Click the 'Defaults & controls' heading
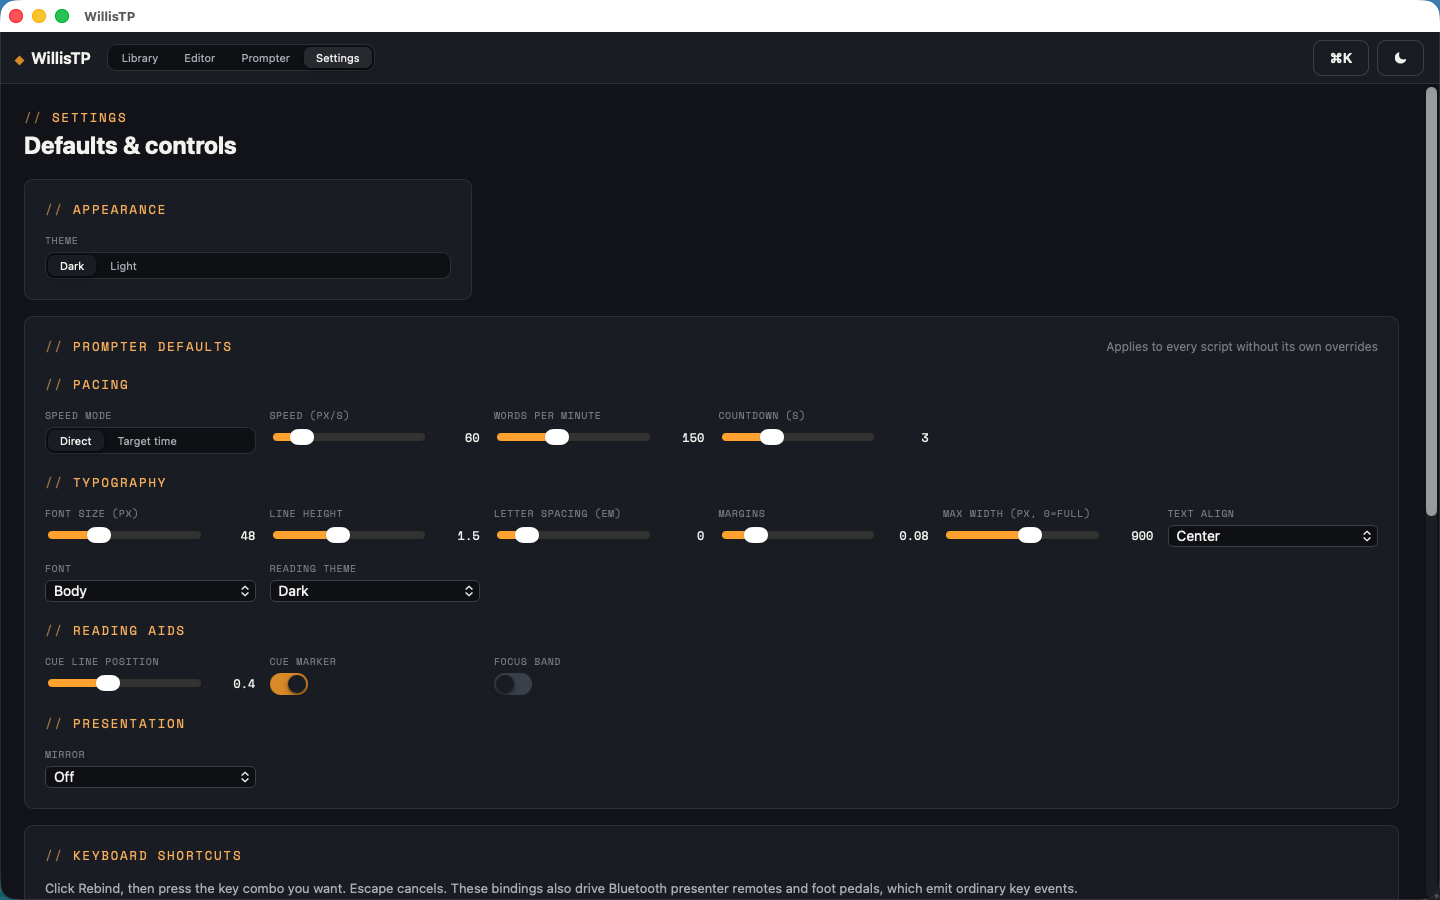 coord(130,146)
